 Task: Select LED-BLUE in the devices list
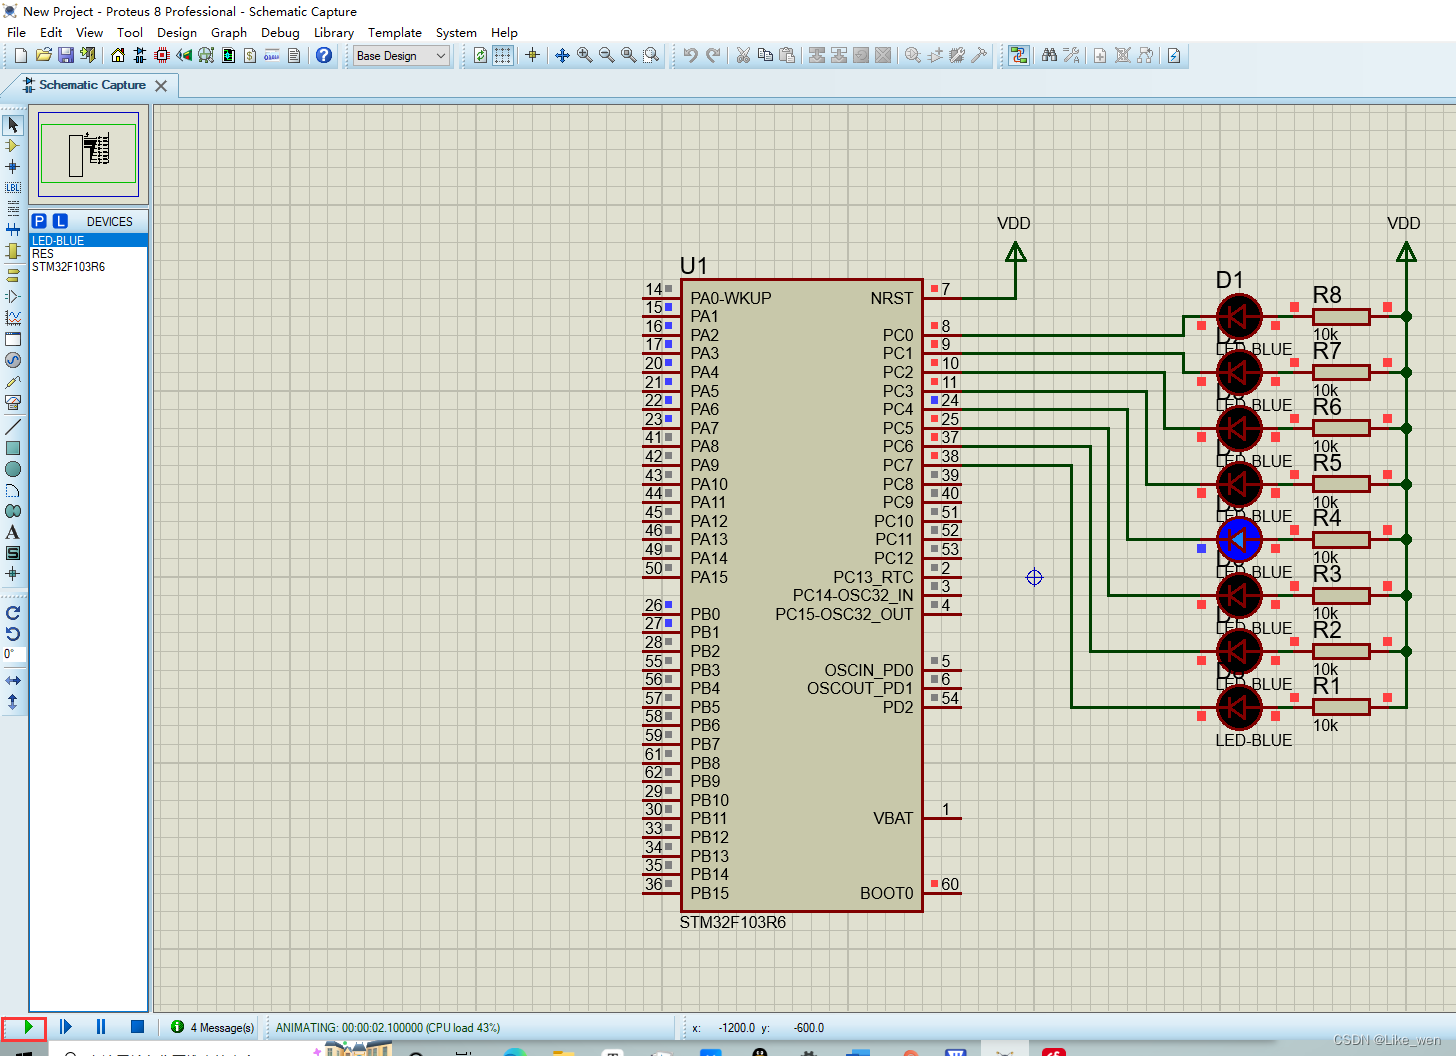click(89, 241)
